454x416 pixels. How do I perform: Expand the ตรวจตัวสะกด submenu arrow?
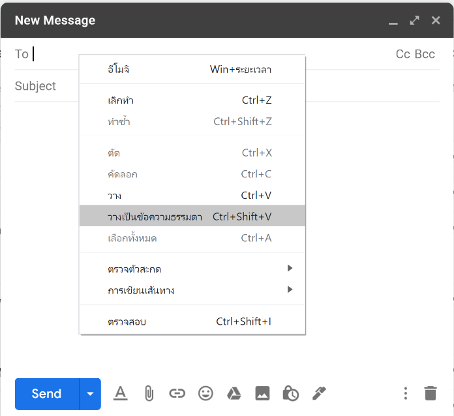pos(290,268)
